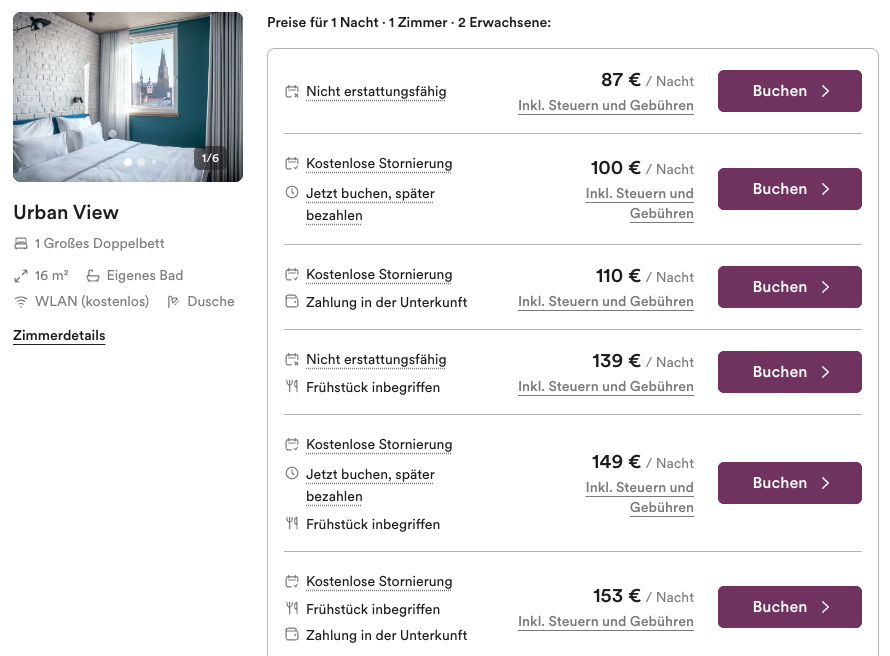Click the WLAN wifi icon
This screenshot has width=890, height=656.
(21, 302)
